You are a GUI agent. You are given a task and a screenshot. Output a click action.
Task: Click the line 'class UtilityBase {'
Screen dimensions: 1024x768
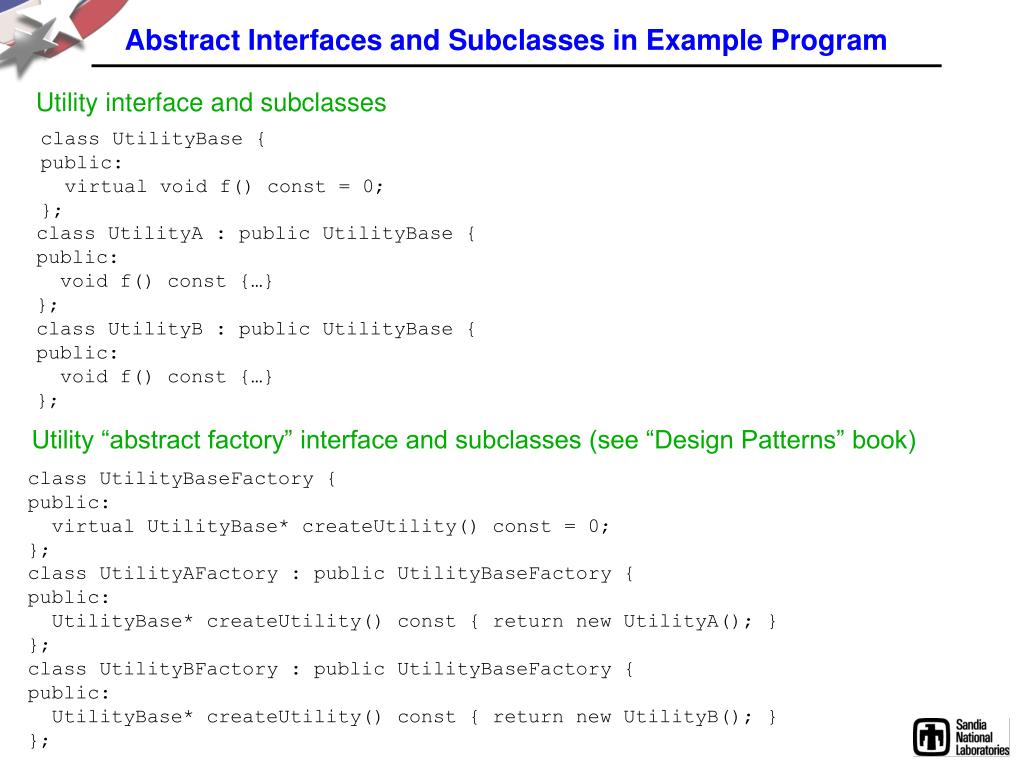[x=153, y=139]
